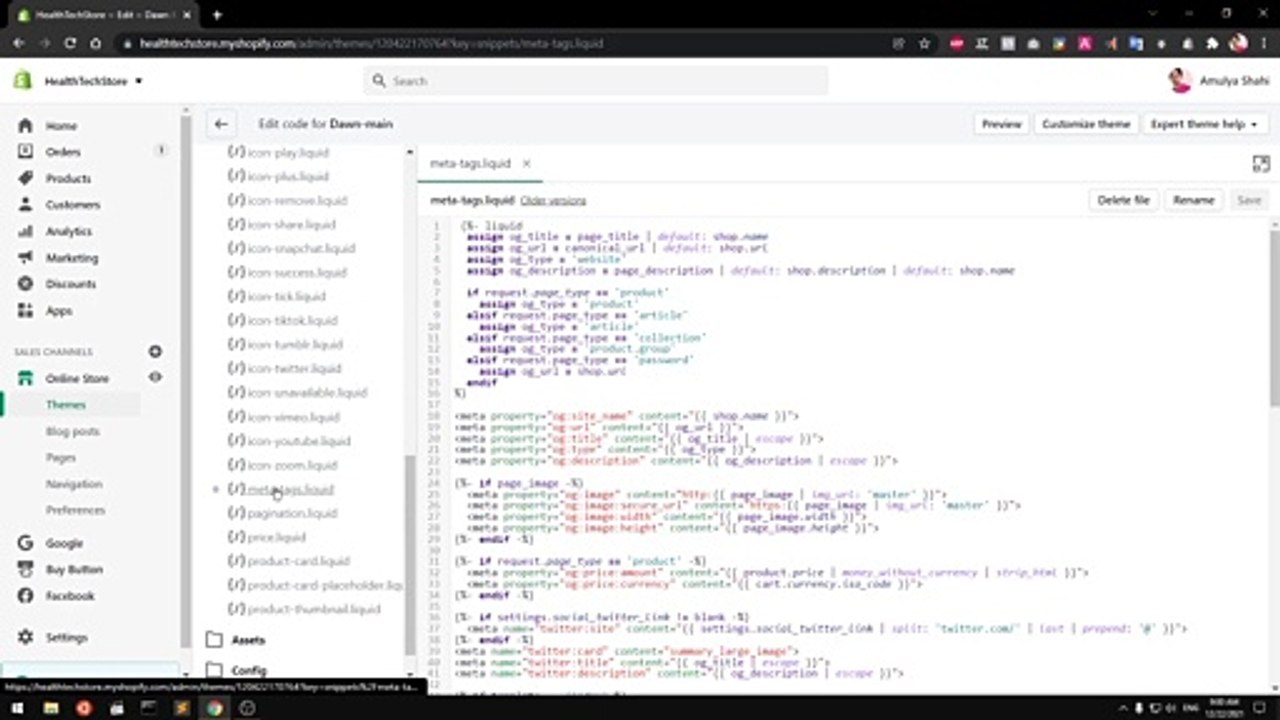The height and width of the screenshot is (720, 1280).
Task: Open the Marketing section
Action: [72, 258]
